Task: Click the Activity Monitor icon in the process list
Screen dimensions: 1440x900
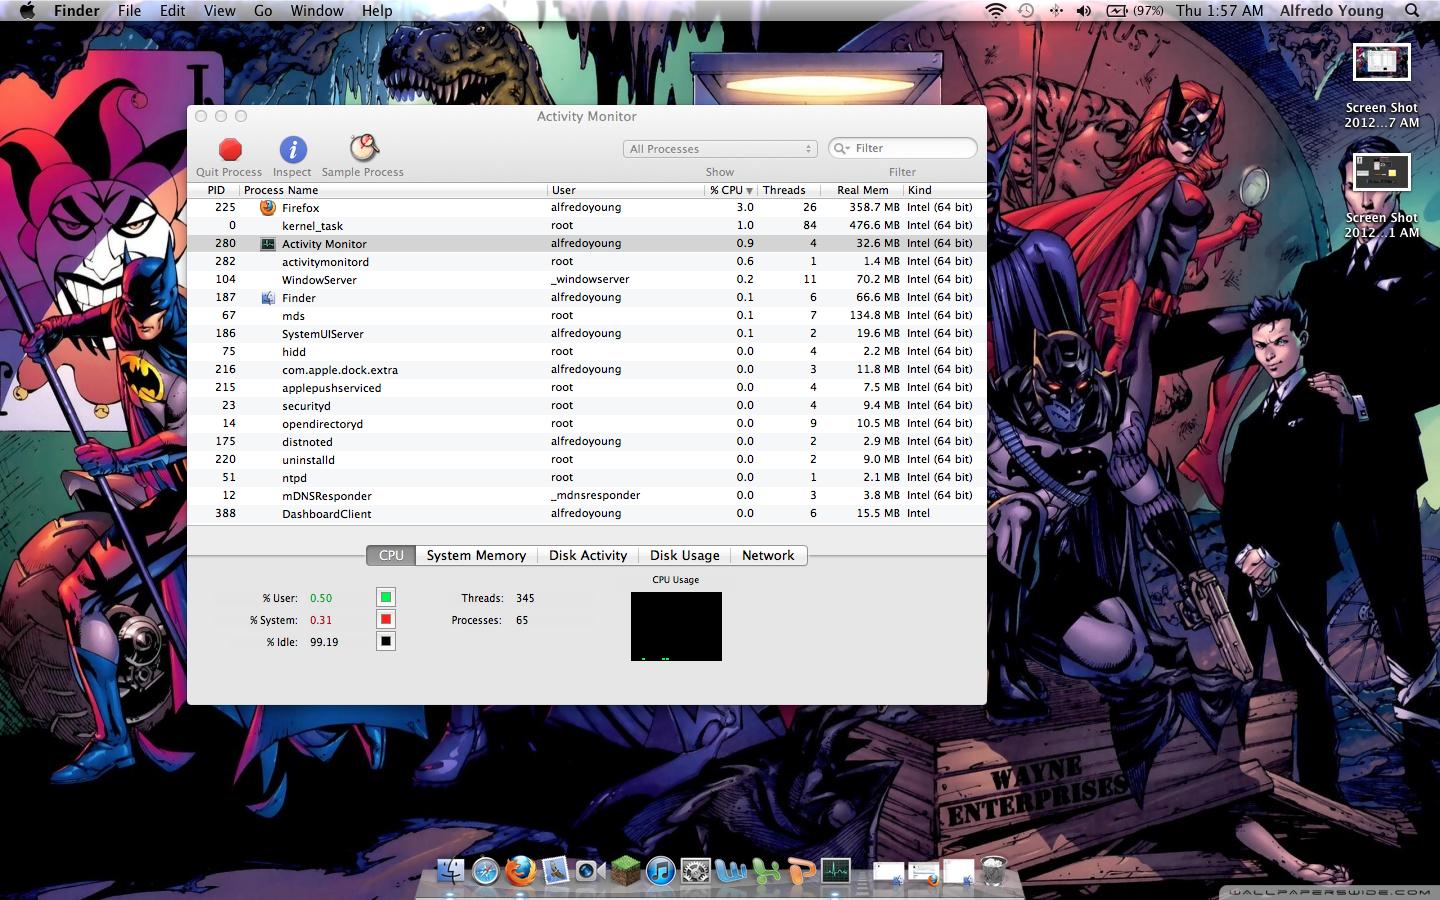Action: point(267,244)
